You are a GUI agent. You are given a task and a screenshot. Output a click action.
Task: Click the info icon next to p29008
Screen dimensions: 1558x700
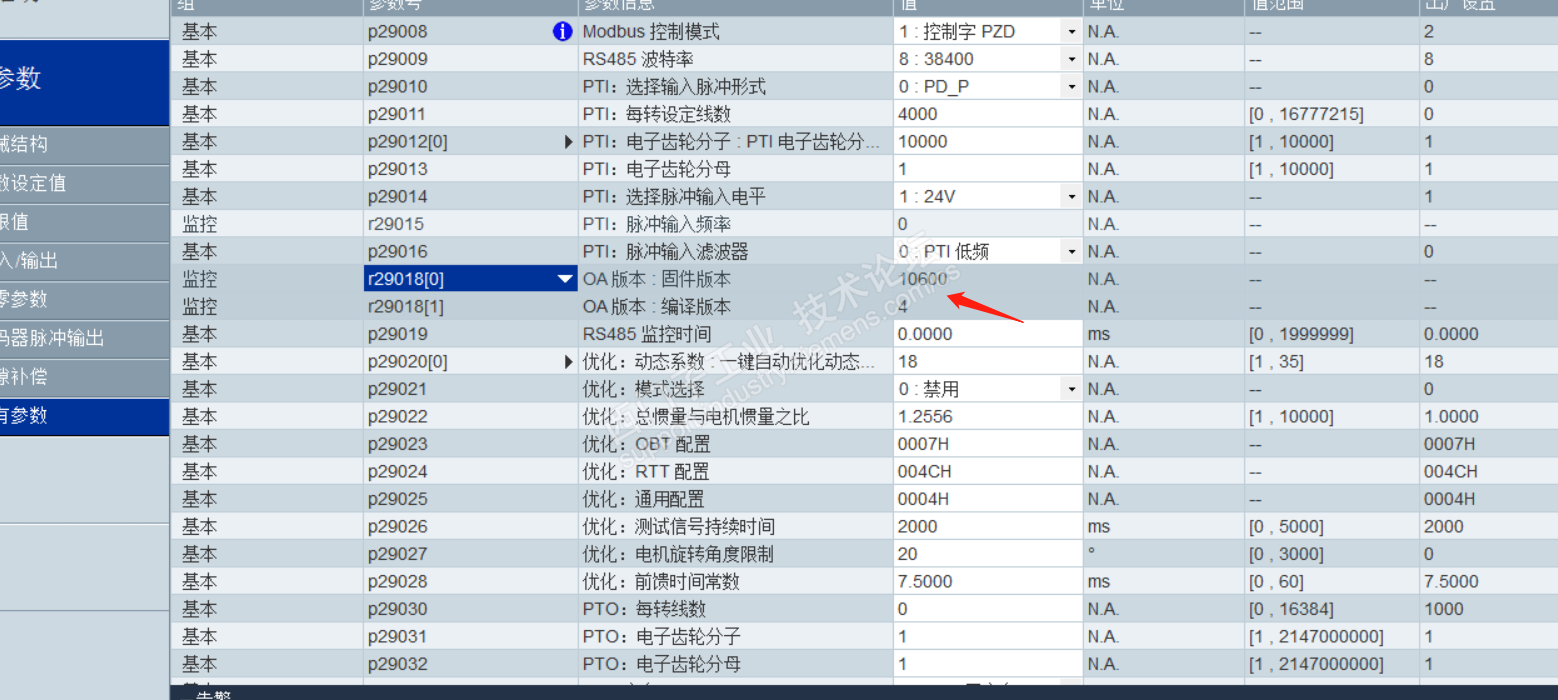click(562, 32)
